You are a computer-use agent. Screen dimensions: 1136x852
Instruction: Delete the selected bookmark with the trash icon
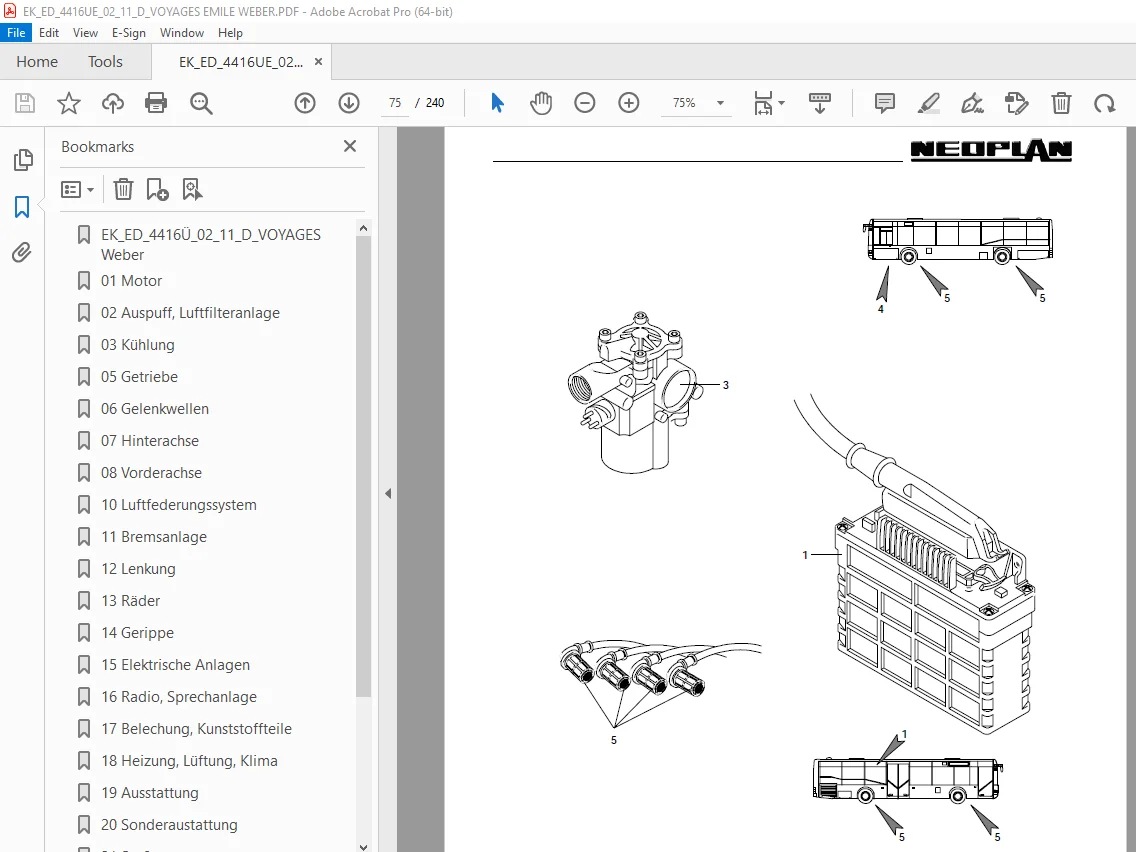[x=123, y=189]
